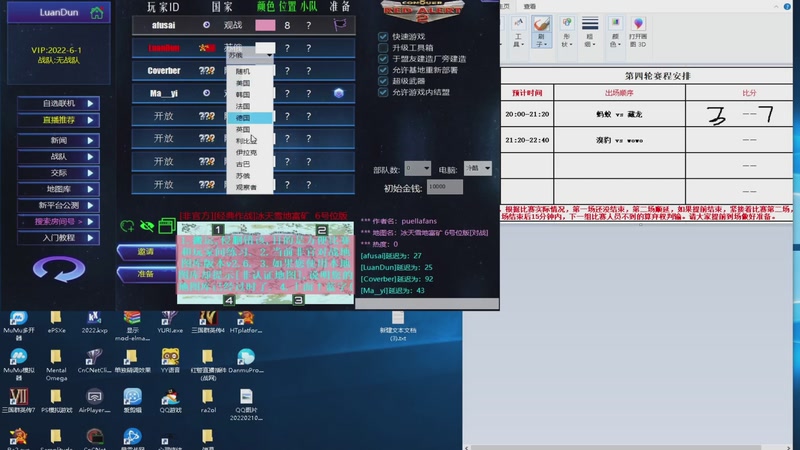Select 美国 in the country list

(x=249, y=83)
